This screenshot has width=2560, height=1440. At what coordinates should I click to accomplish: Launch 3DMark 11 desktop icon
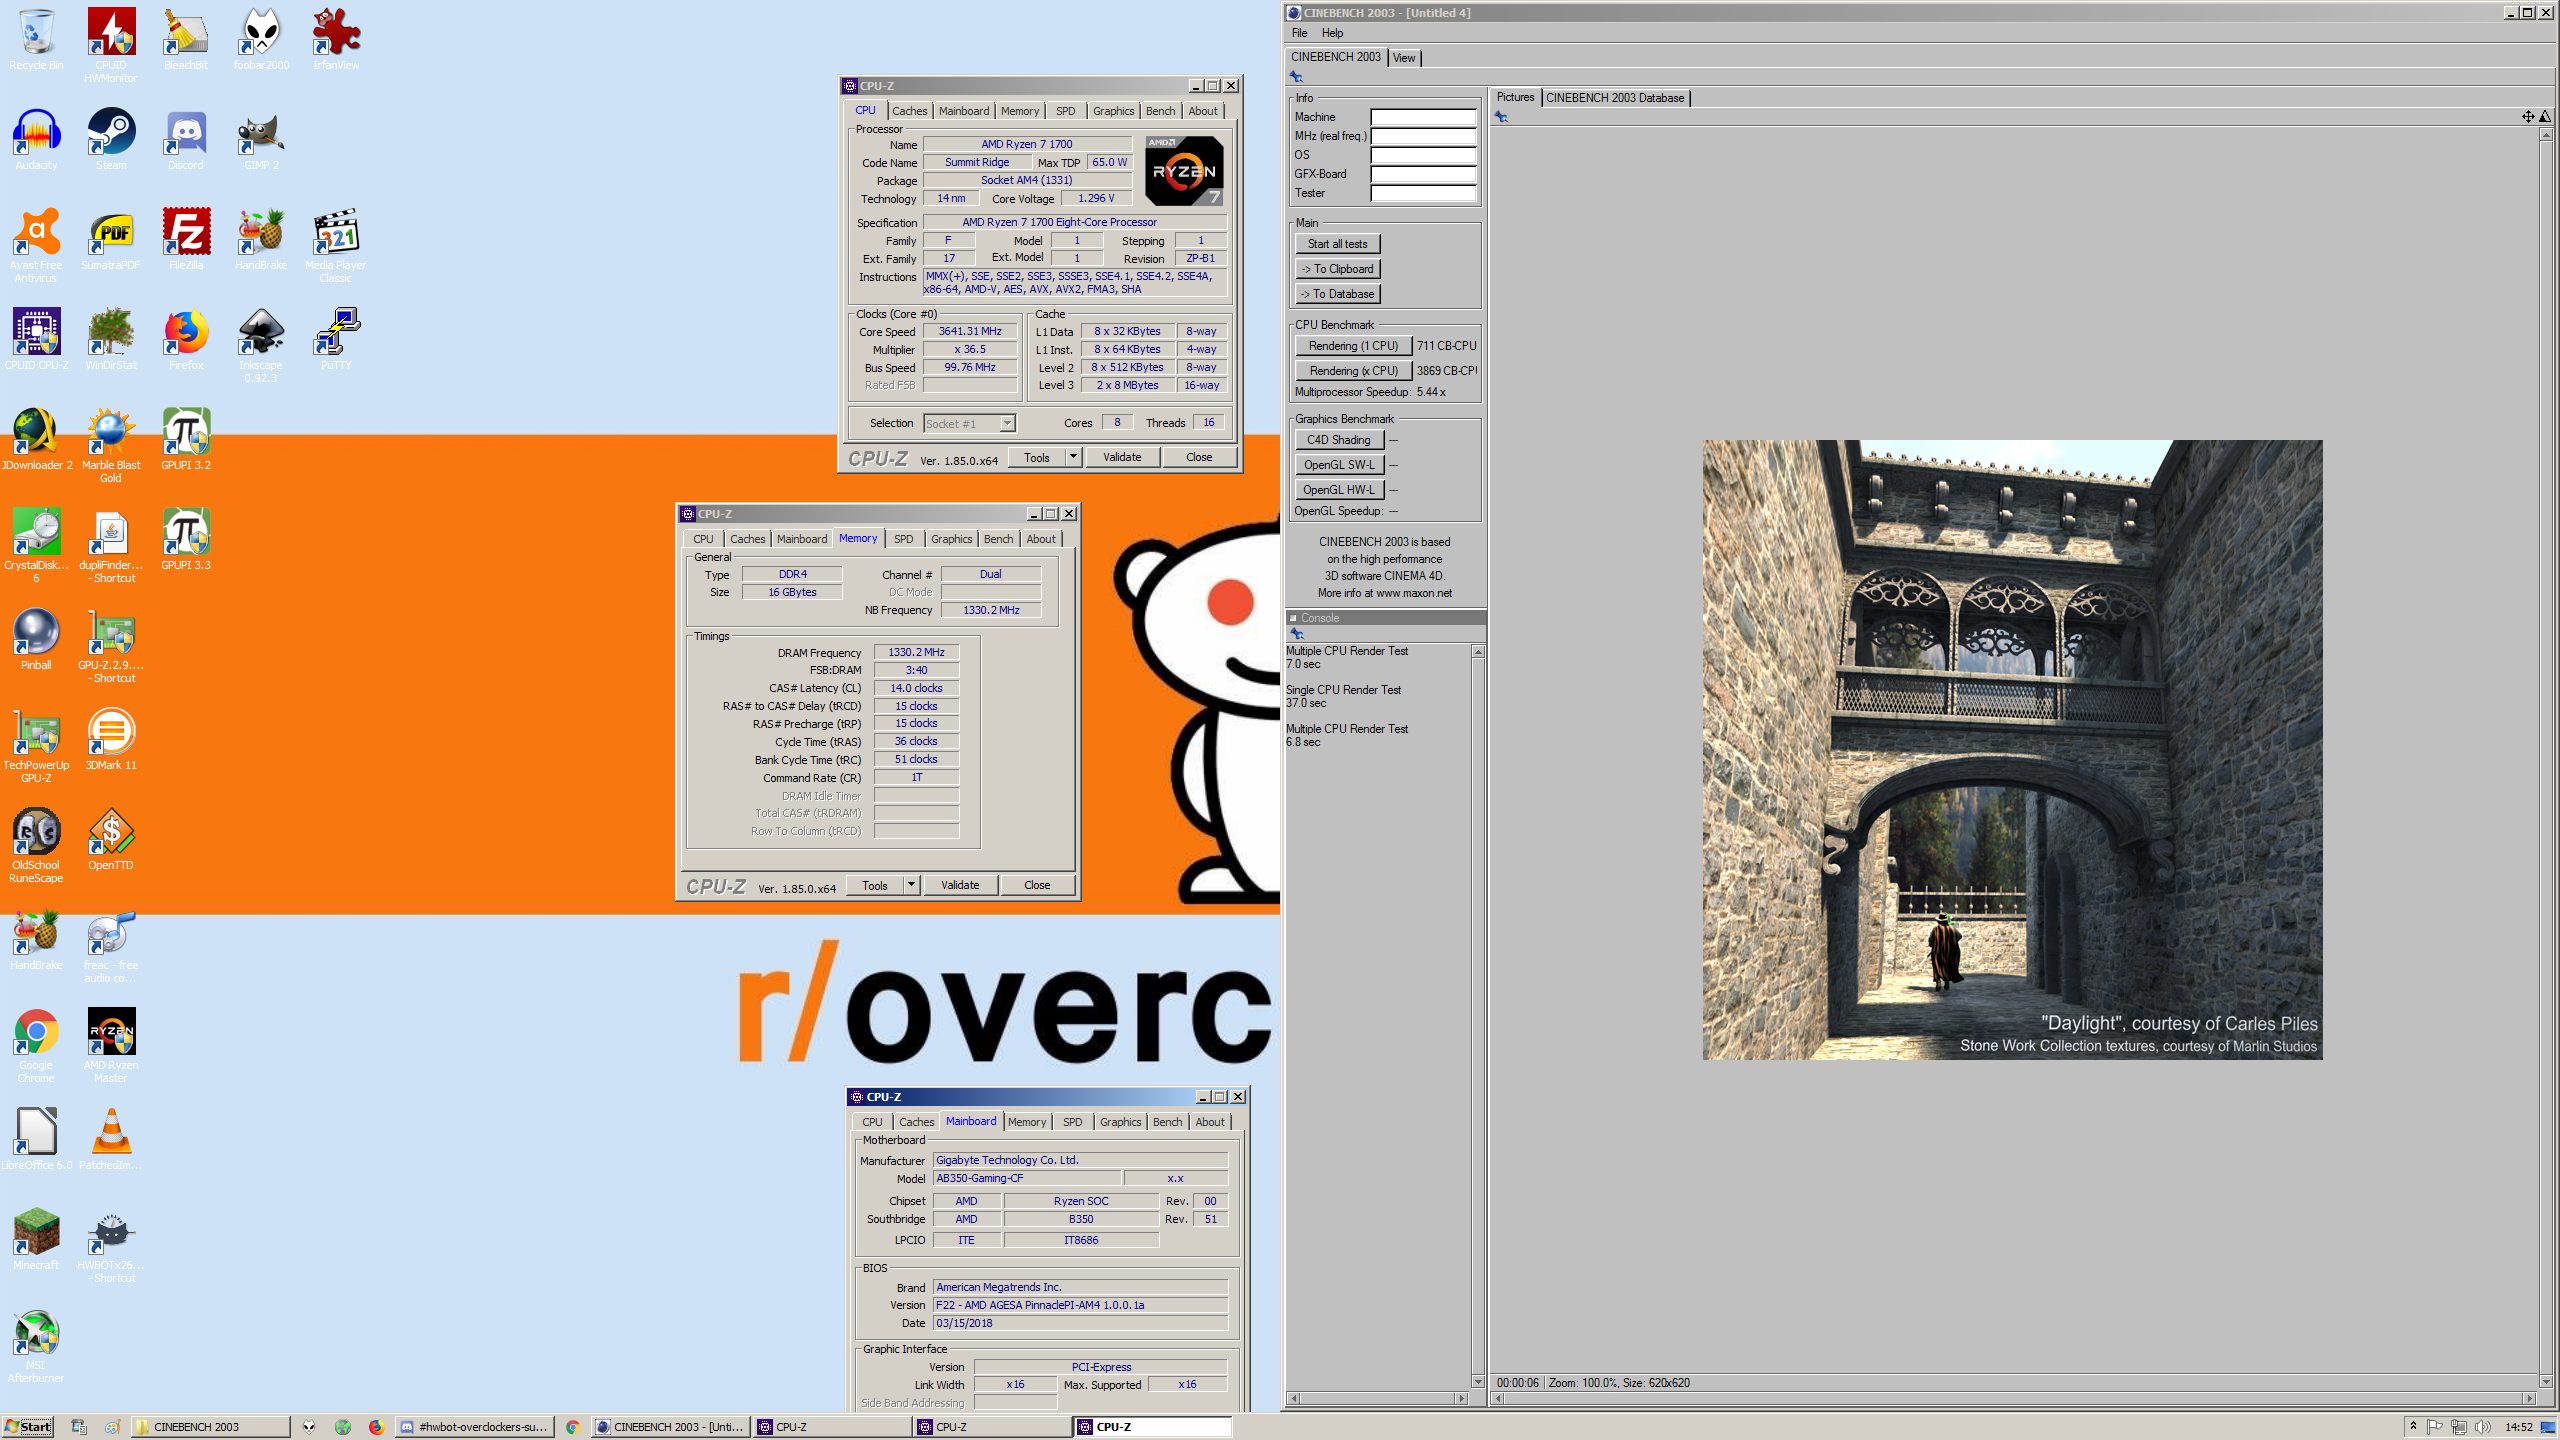(111, 739)
